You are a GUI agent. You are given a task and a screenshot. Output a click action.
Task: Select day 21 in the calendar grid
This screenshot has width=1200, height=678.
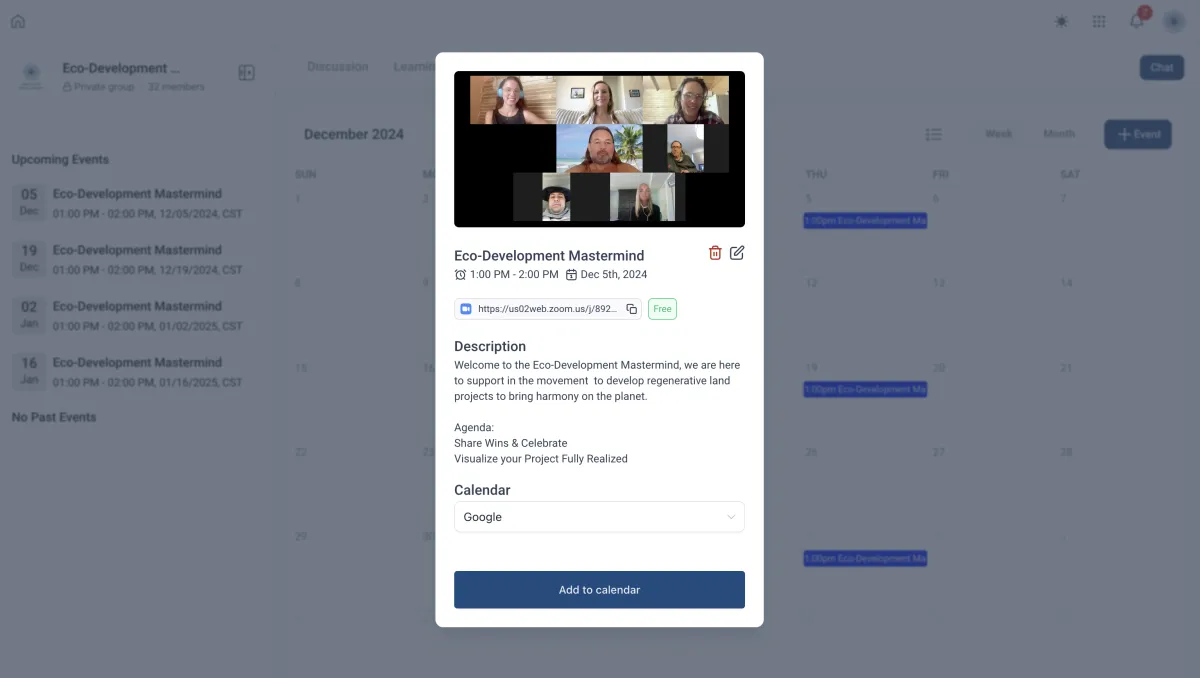click(1067, 368)
